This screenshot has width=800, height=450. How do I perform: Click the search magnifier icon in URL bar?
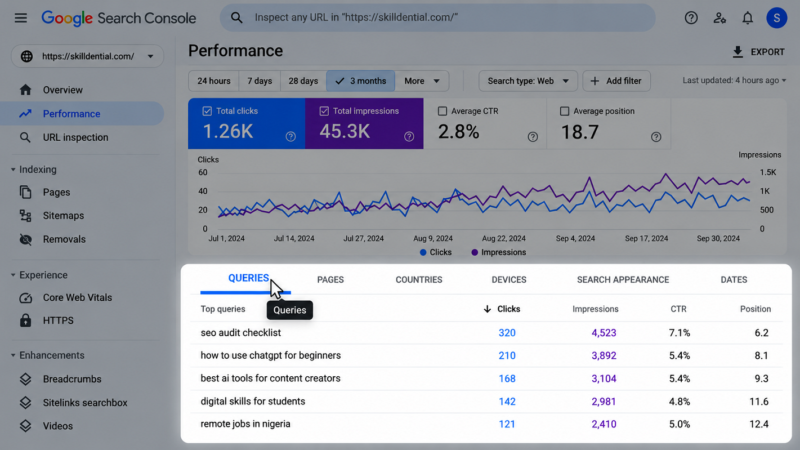point(236,18)
